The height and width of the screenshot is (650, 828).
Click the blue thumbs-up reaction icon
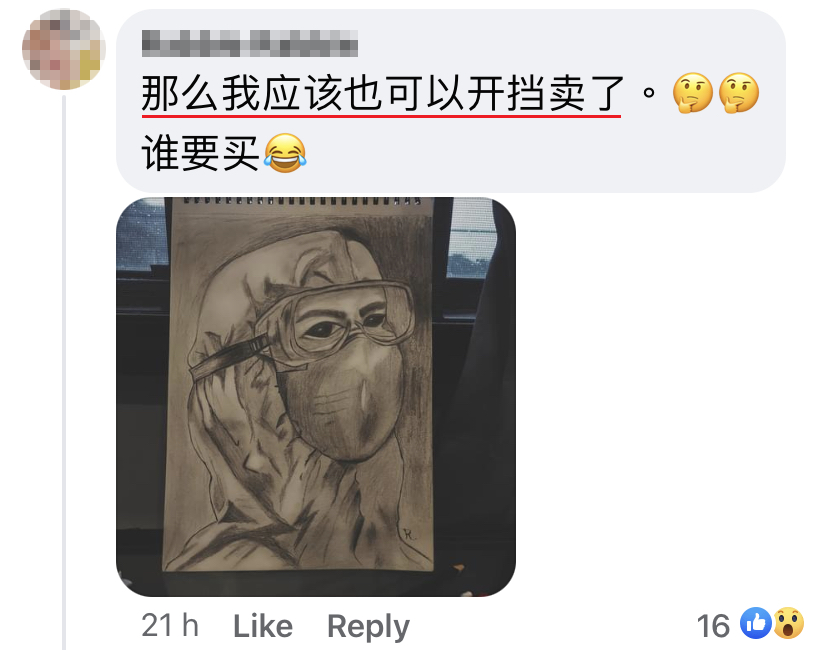coord(756,623)
